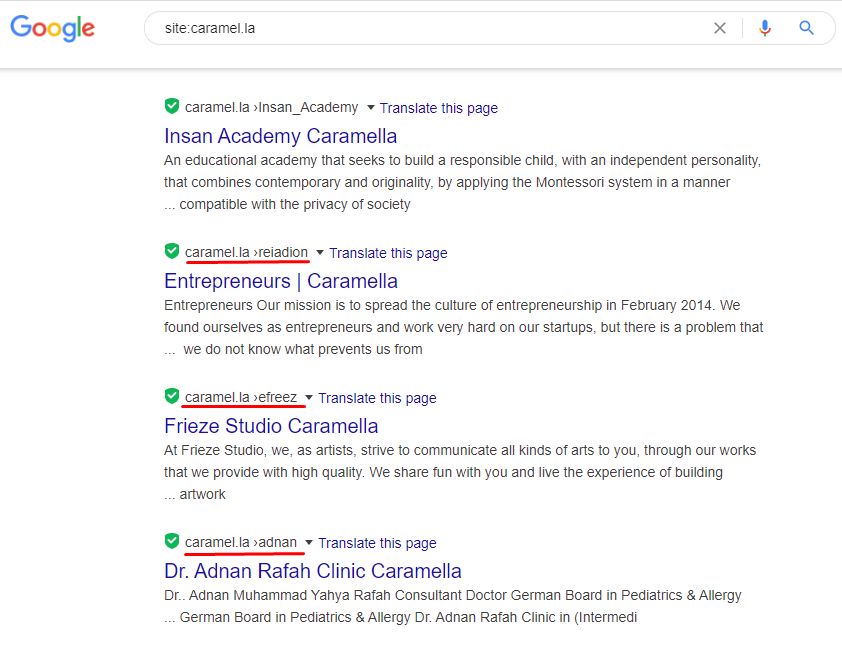Screen dimensions: 842x650
Task: Click the caramel.la ›efreez URL text
Action: point(241,398)
